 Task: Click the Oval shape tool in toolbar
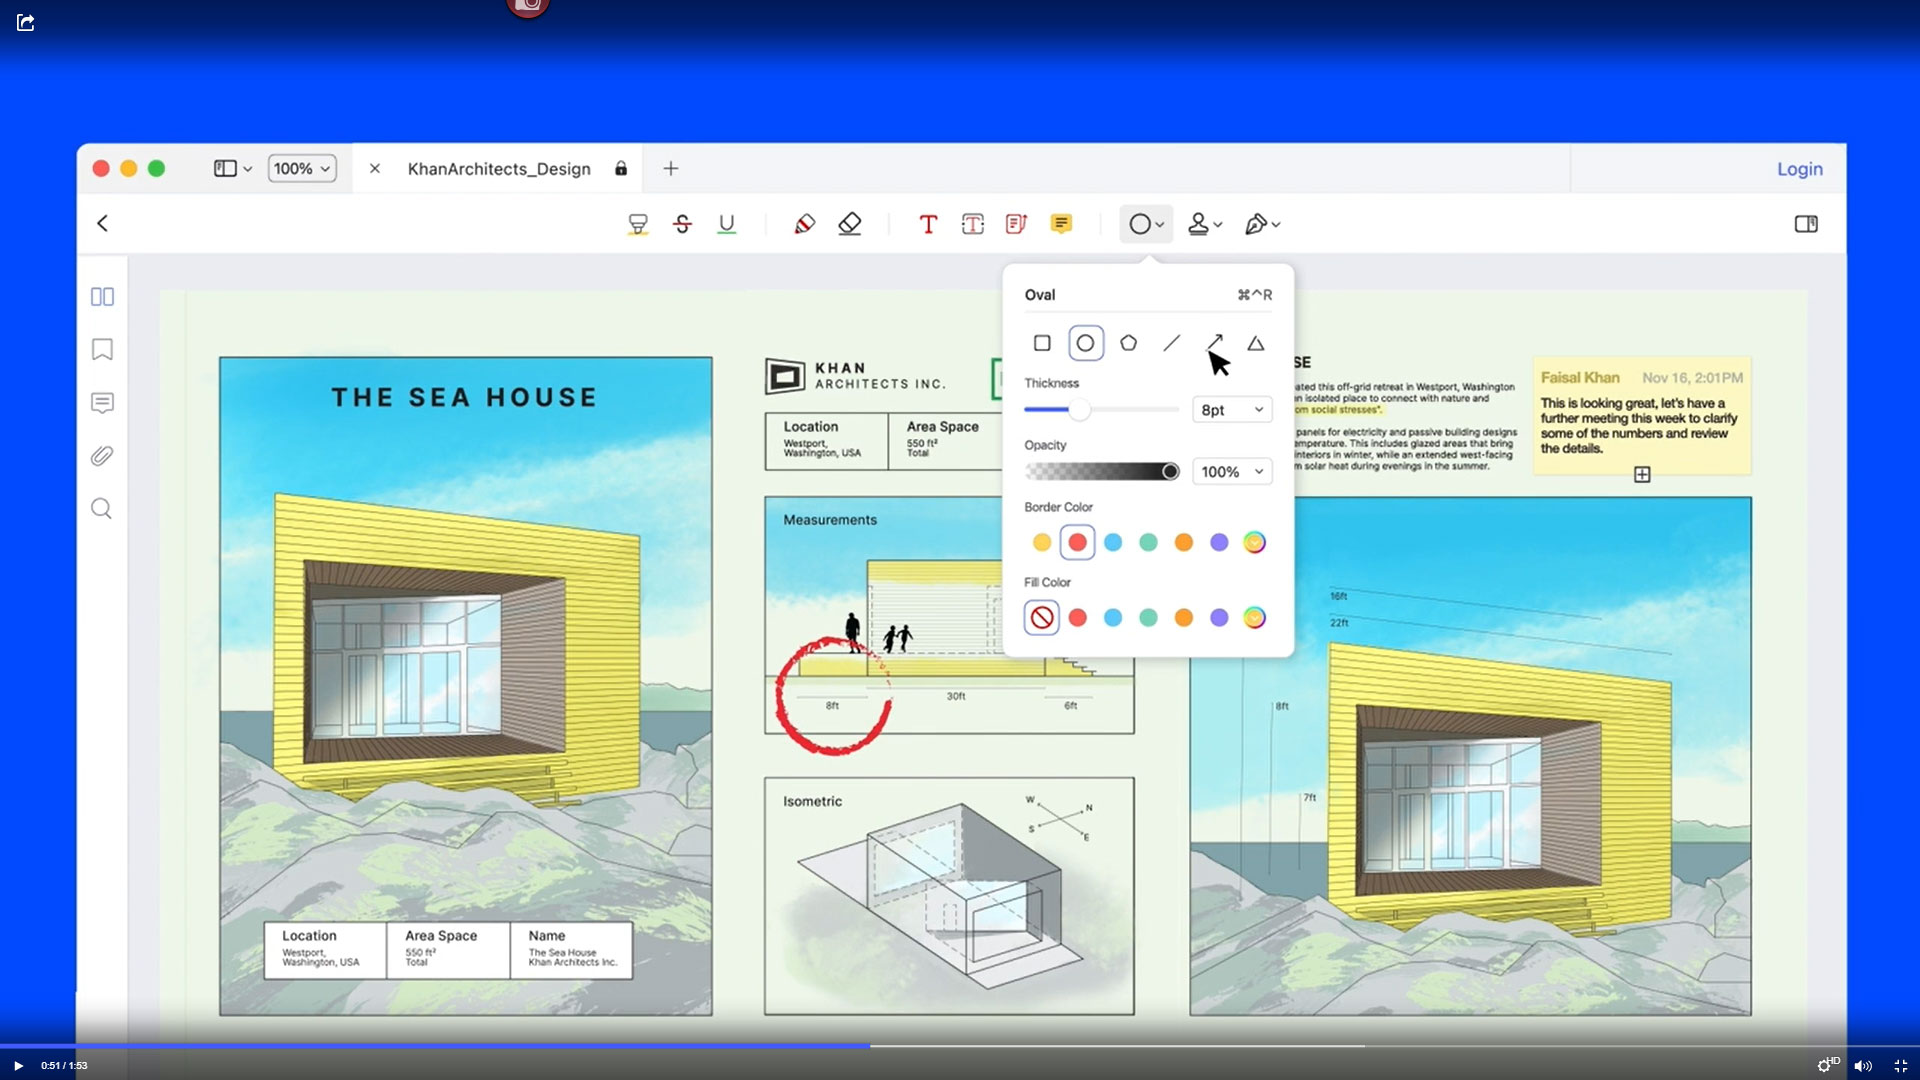(1139, 224)
